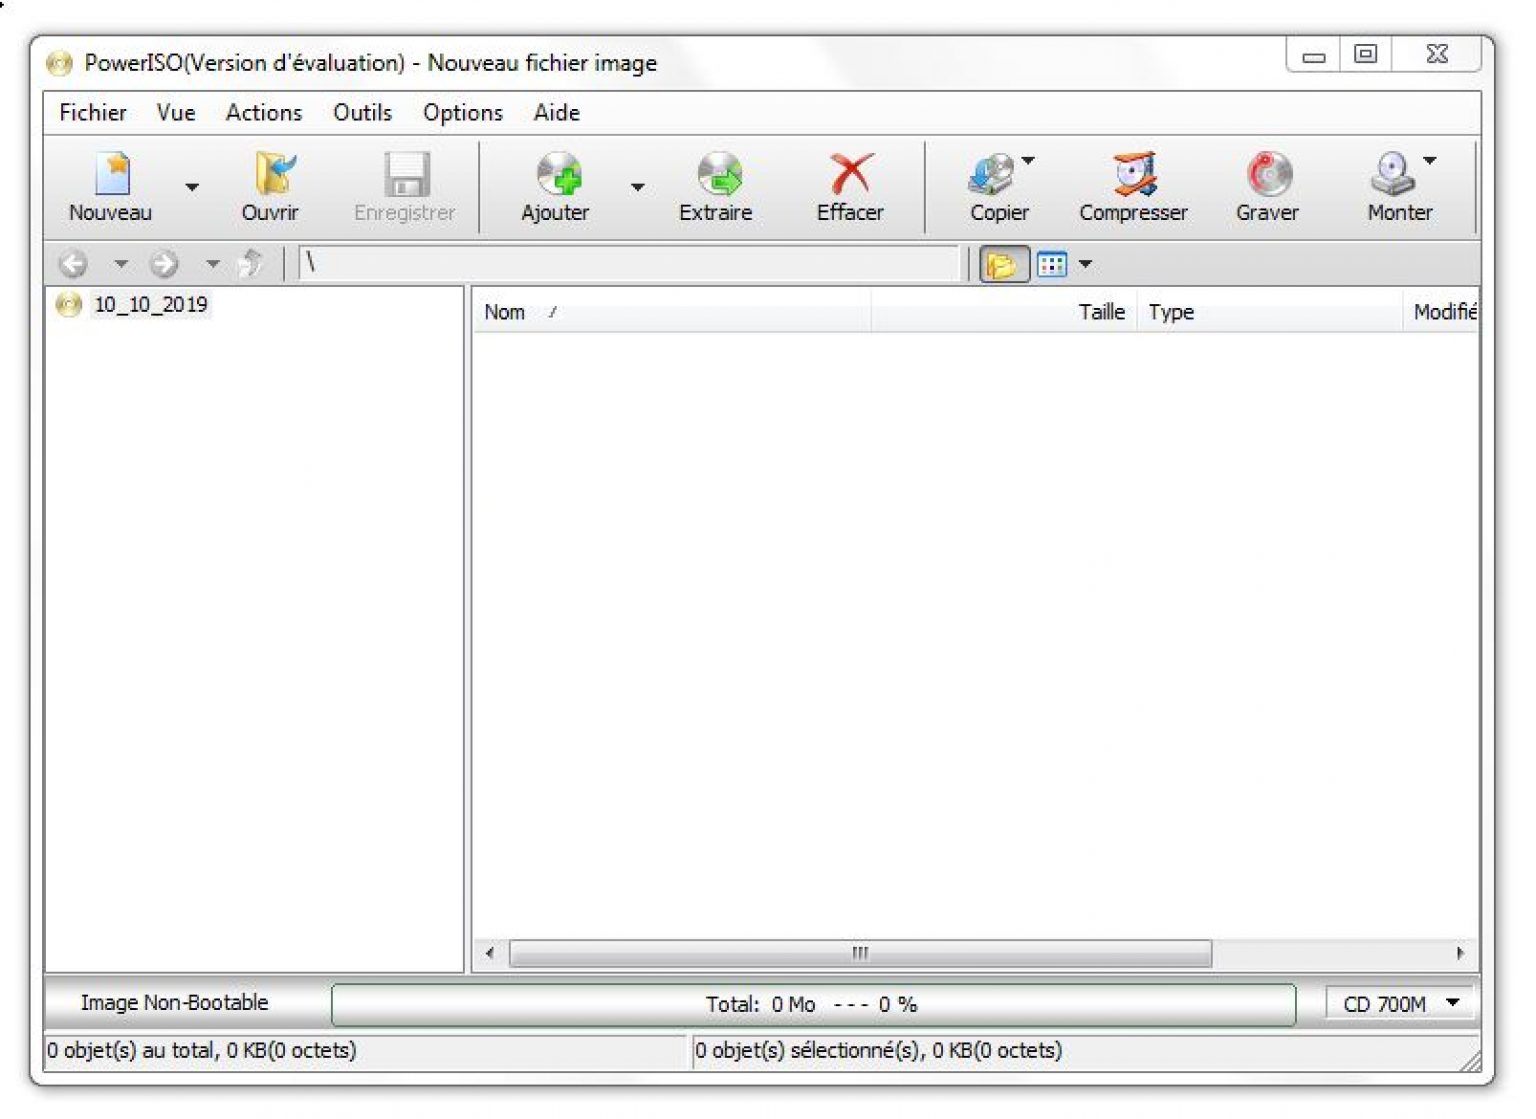Click the Compresser toolbar icon
The width and height of the screenshot is (1536, 1119).
click(x=1135, y=174)
